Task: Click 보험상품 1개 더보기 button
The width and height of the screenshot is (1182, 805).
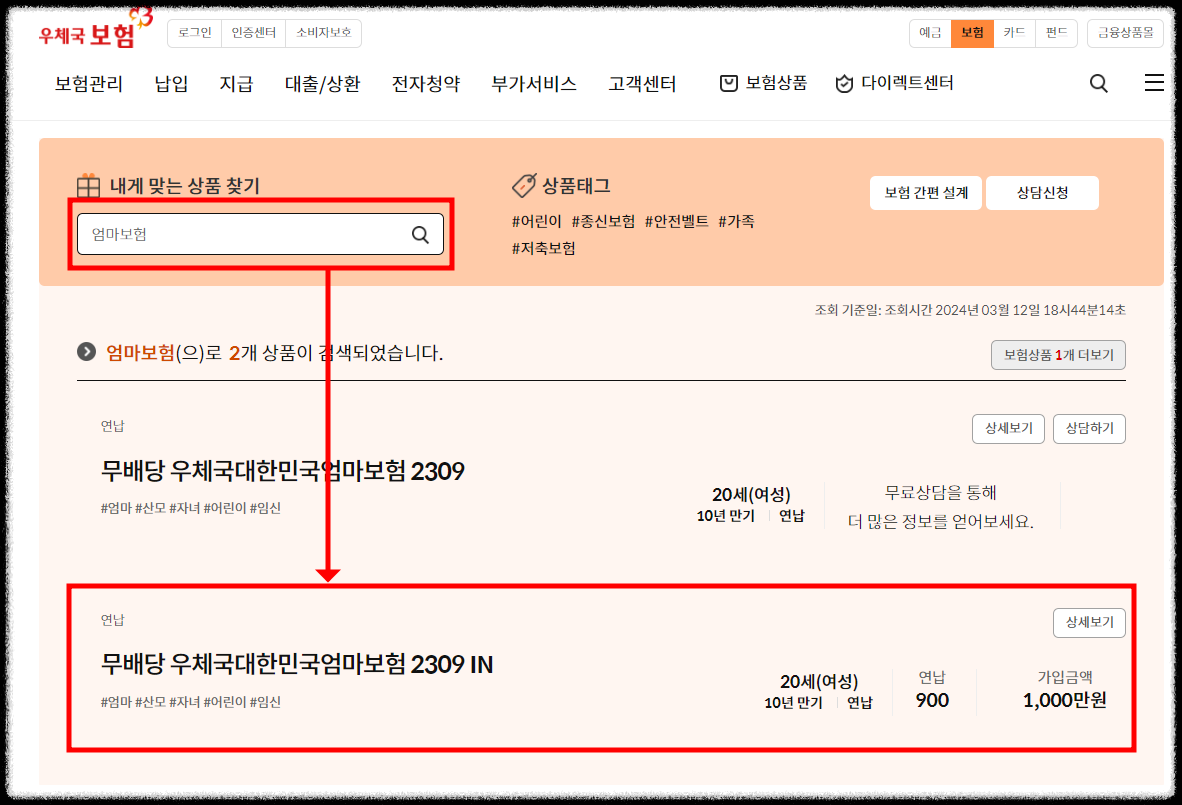Action: tap(1058, 355)
